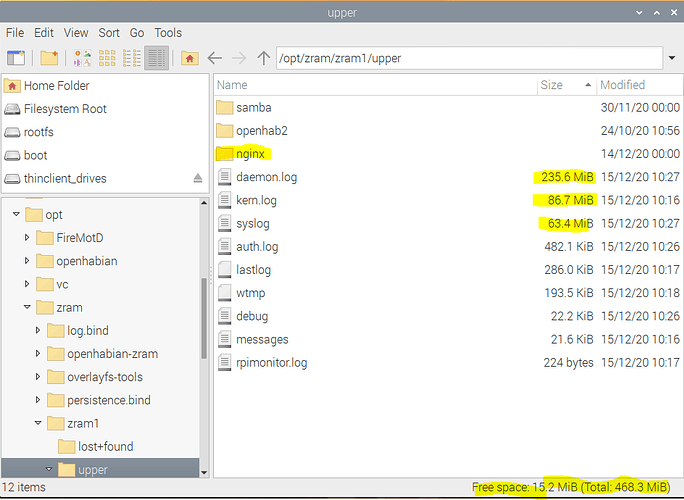Switch to compact list view
The width and height of the screenshot is (684, 500).
click(x=131, y=58)
